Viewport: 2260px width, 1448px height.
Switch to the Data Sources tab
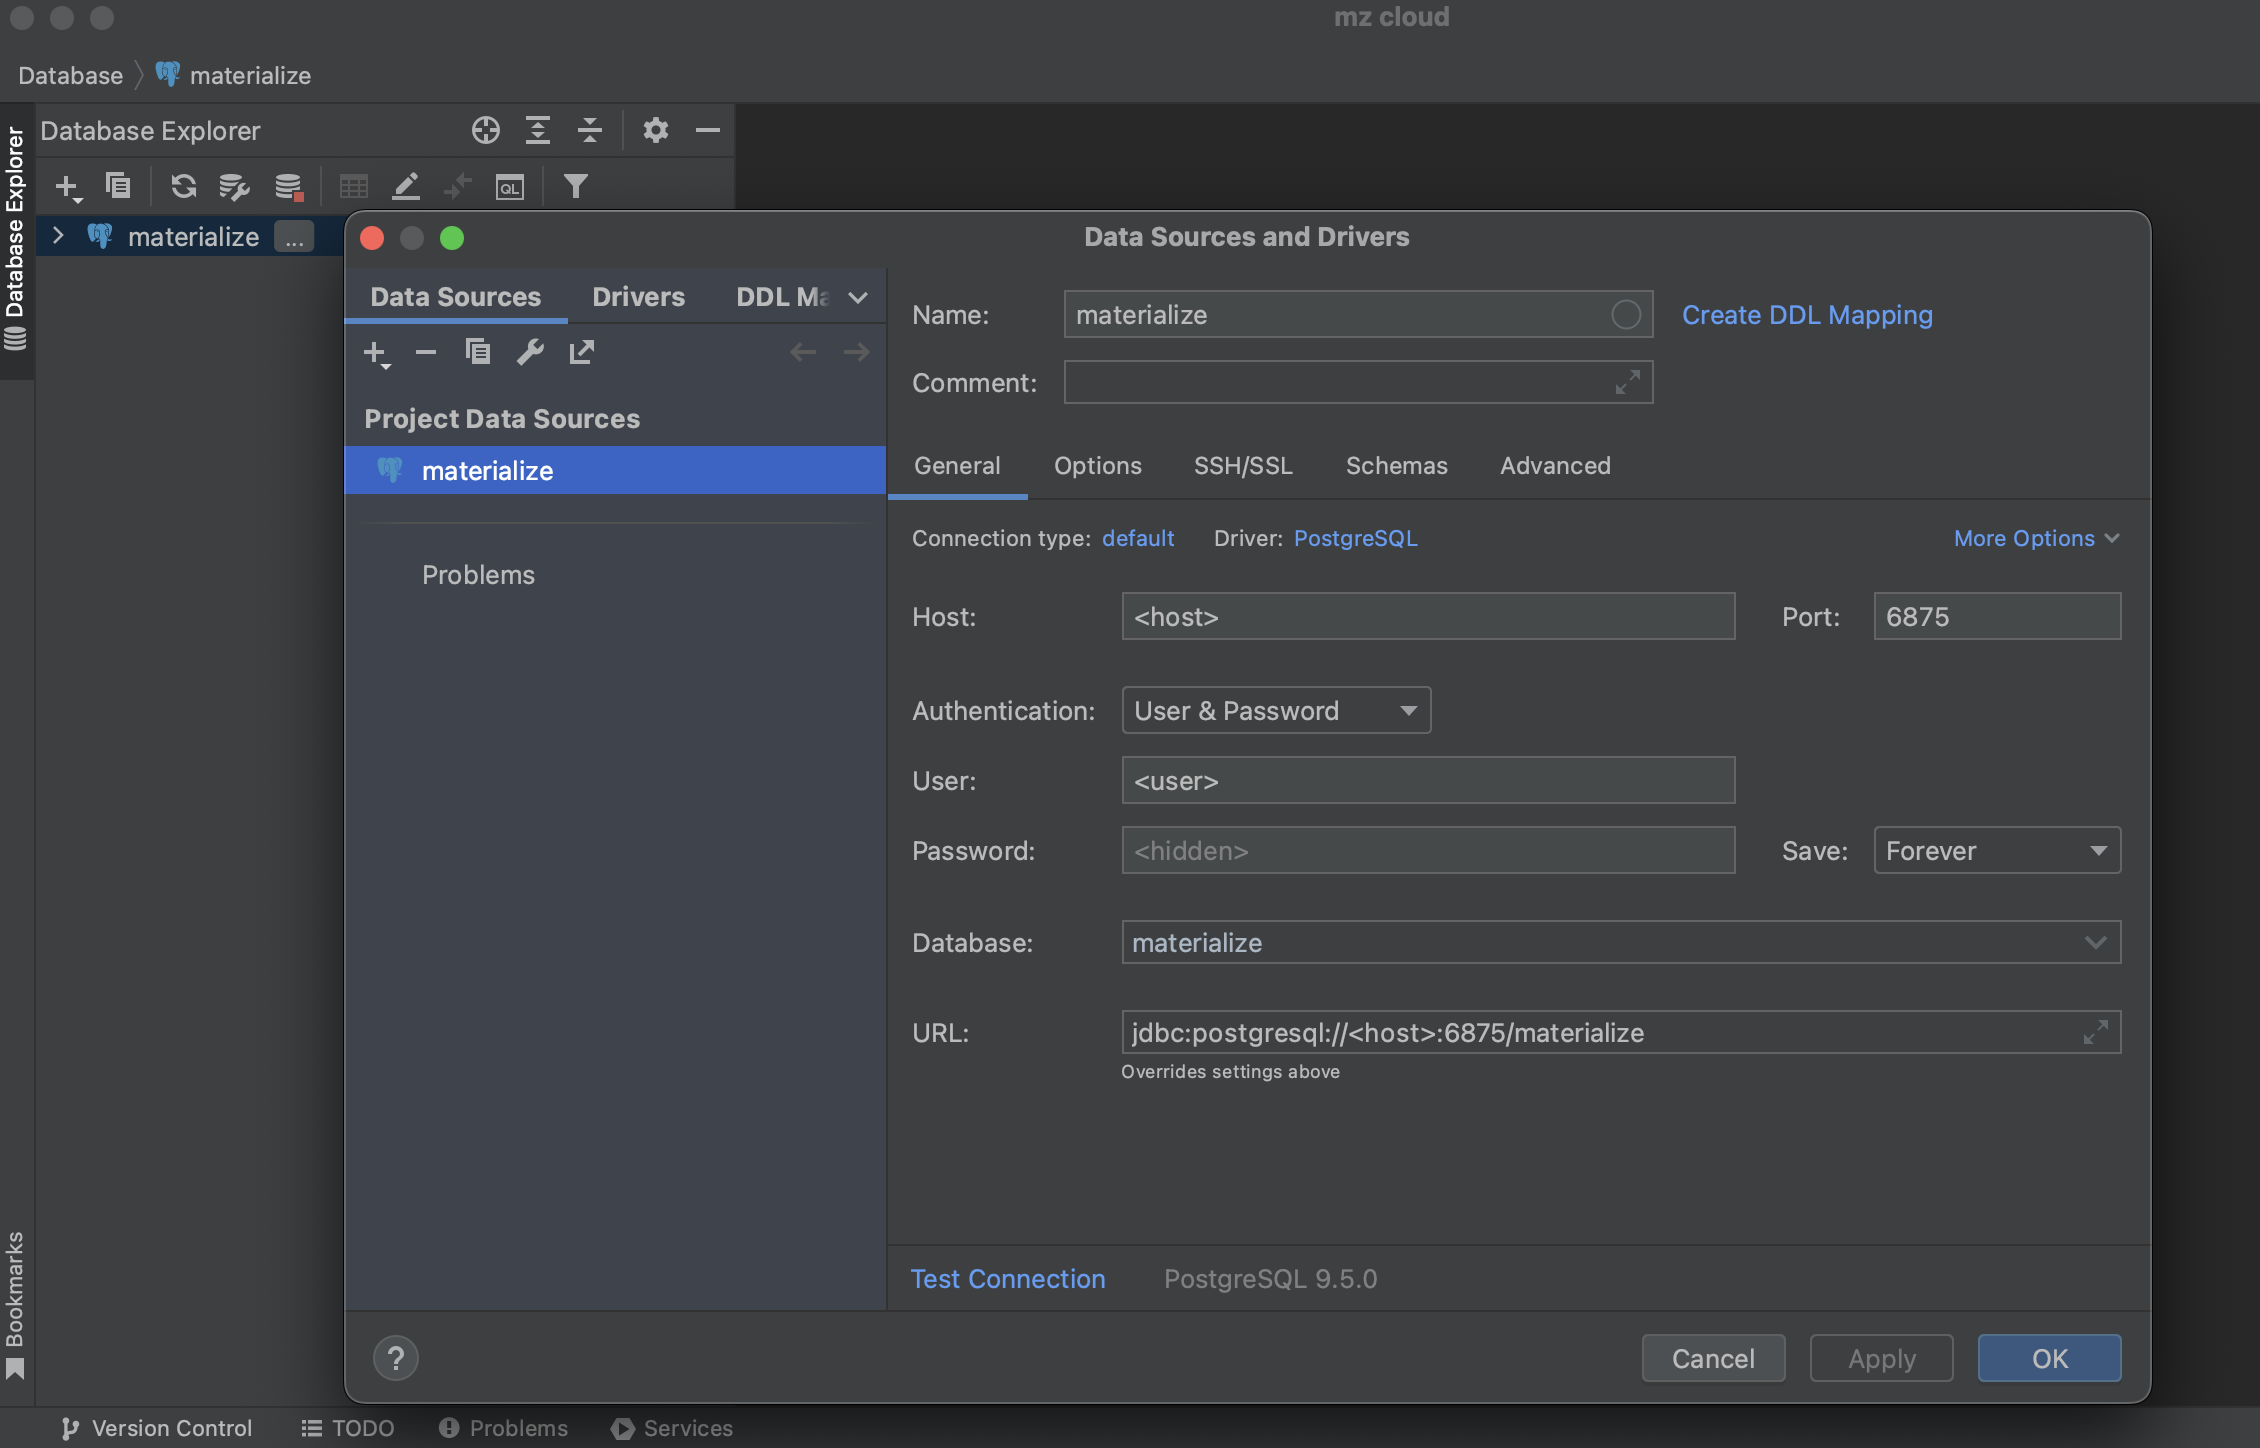point(456,297)
